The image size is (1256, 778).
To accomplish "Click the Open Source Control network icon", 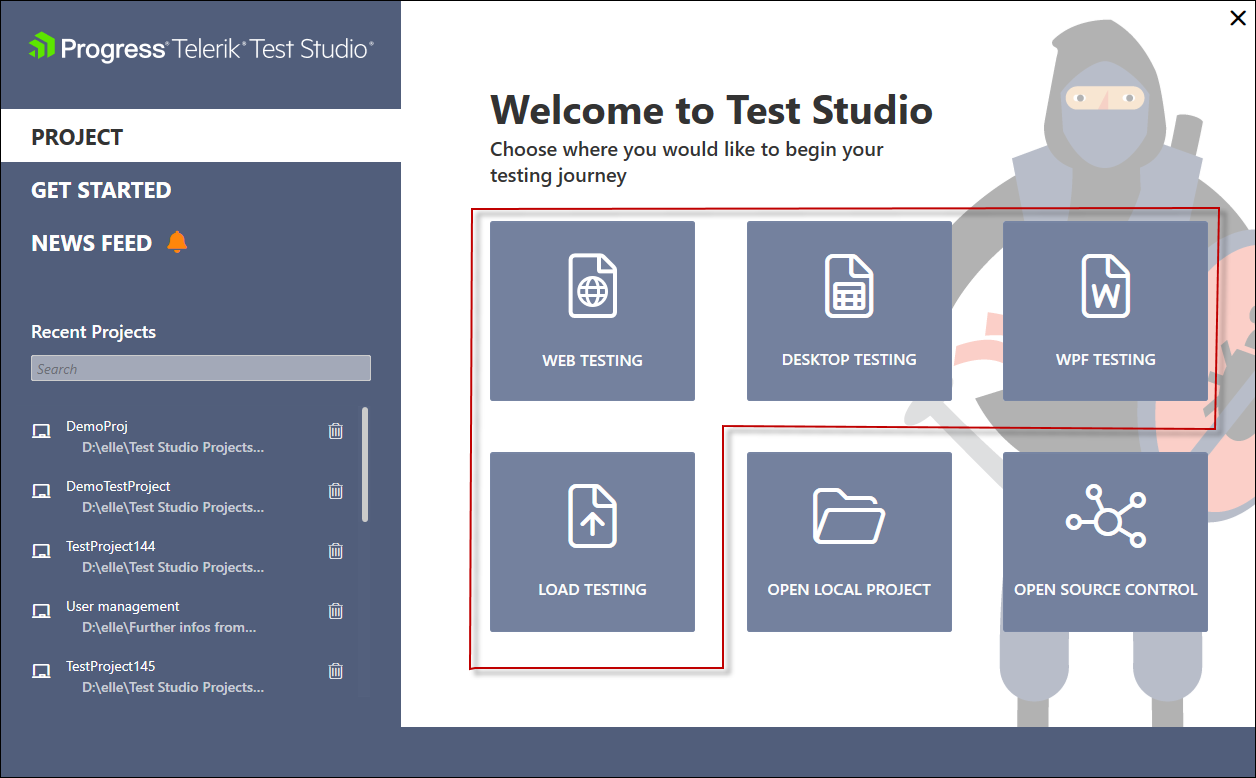I will point(1106,515).
